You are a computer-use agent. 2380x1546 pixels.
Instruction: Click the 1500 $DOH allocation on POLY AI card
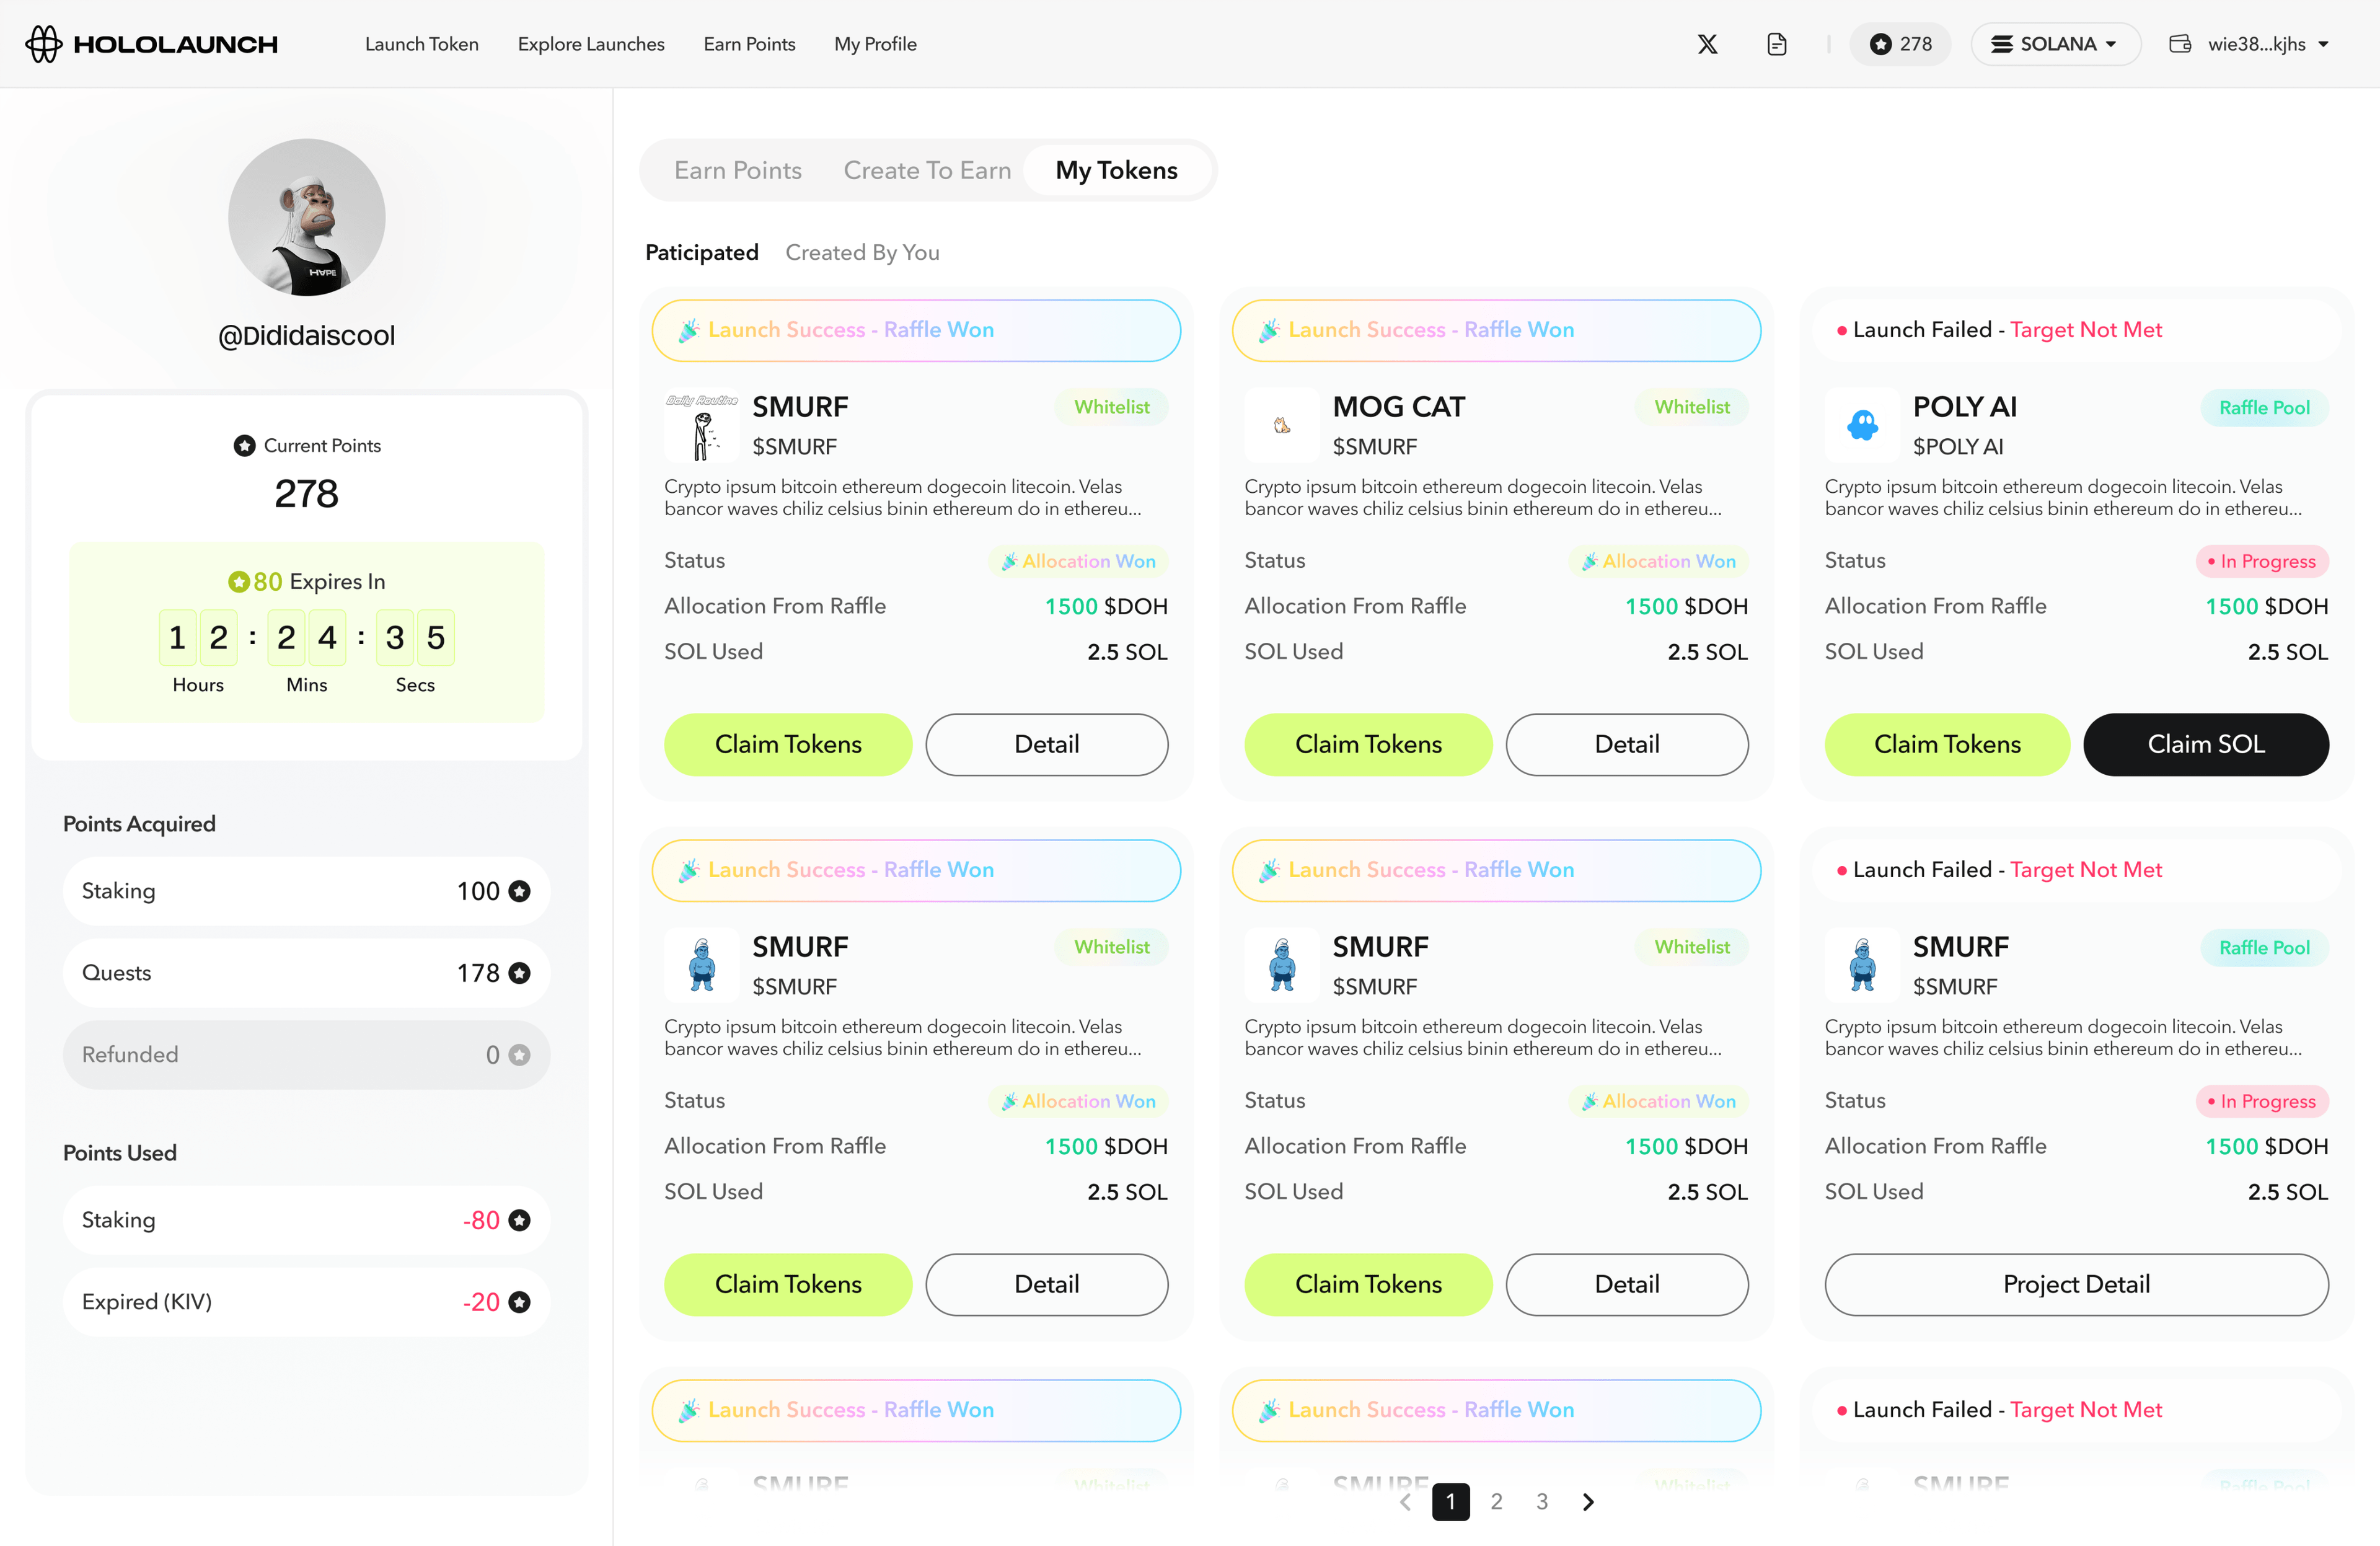click(2266, 606)
